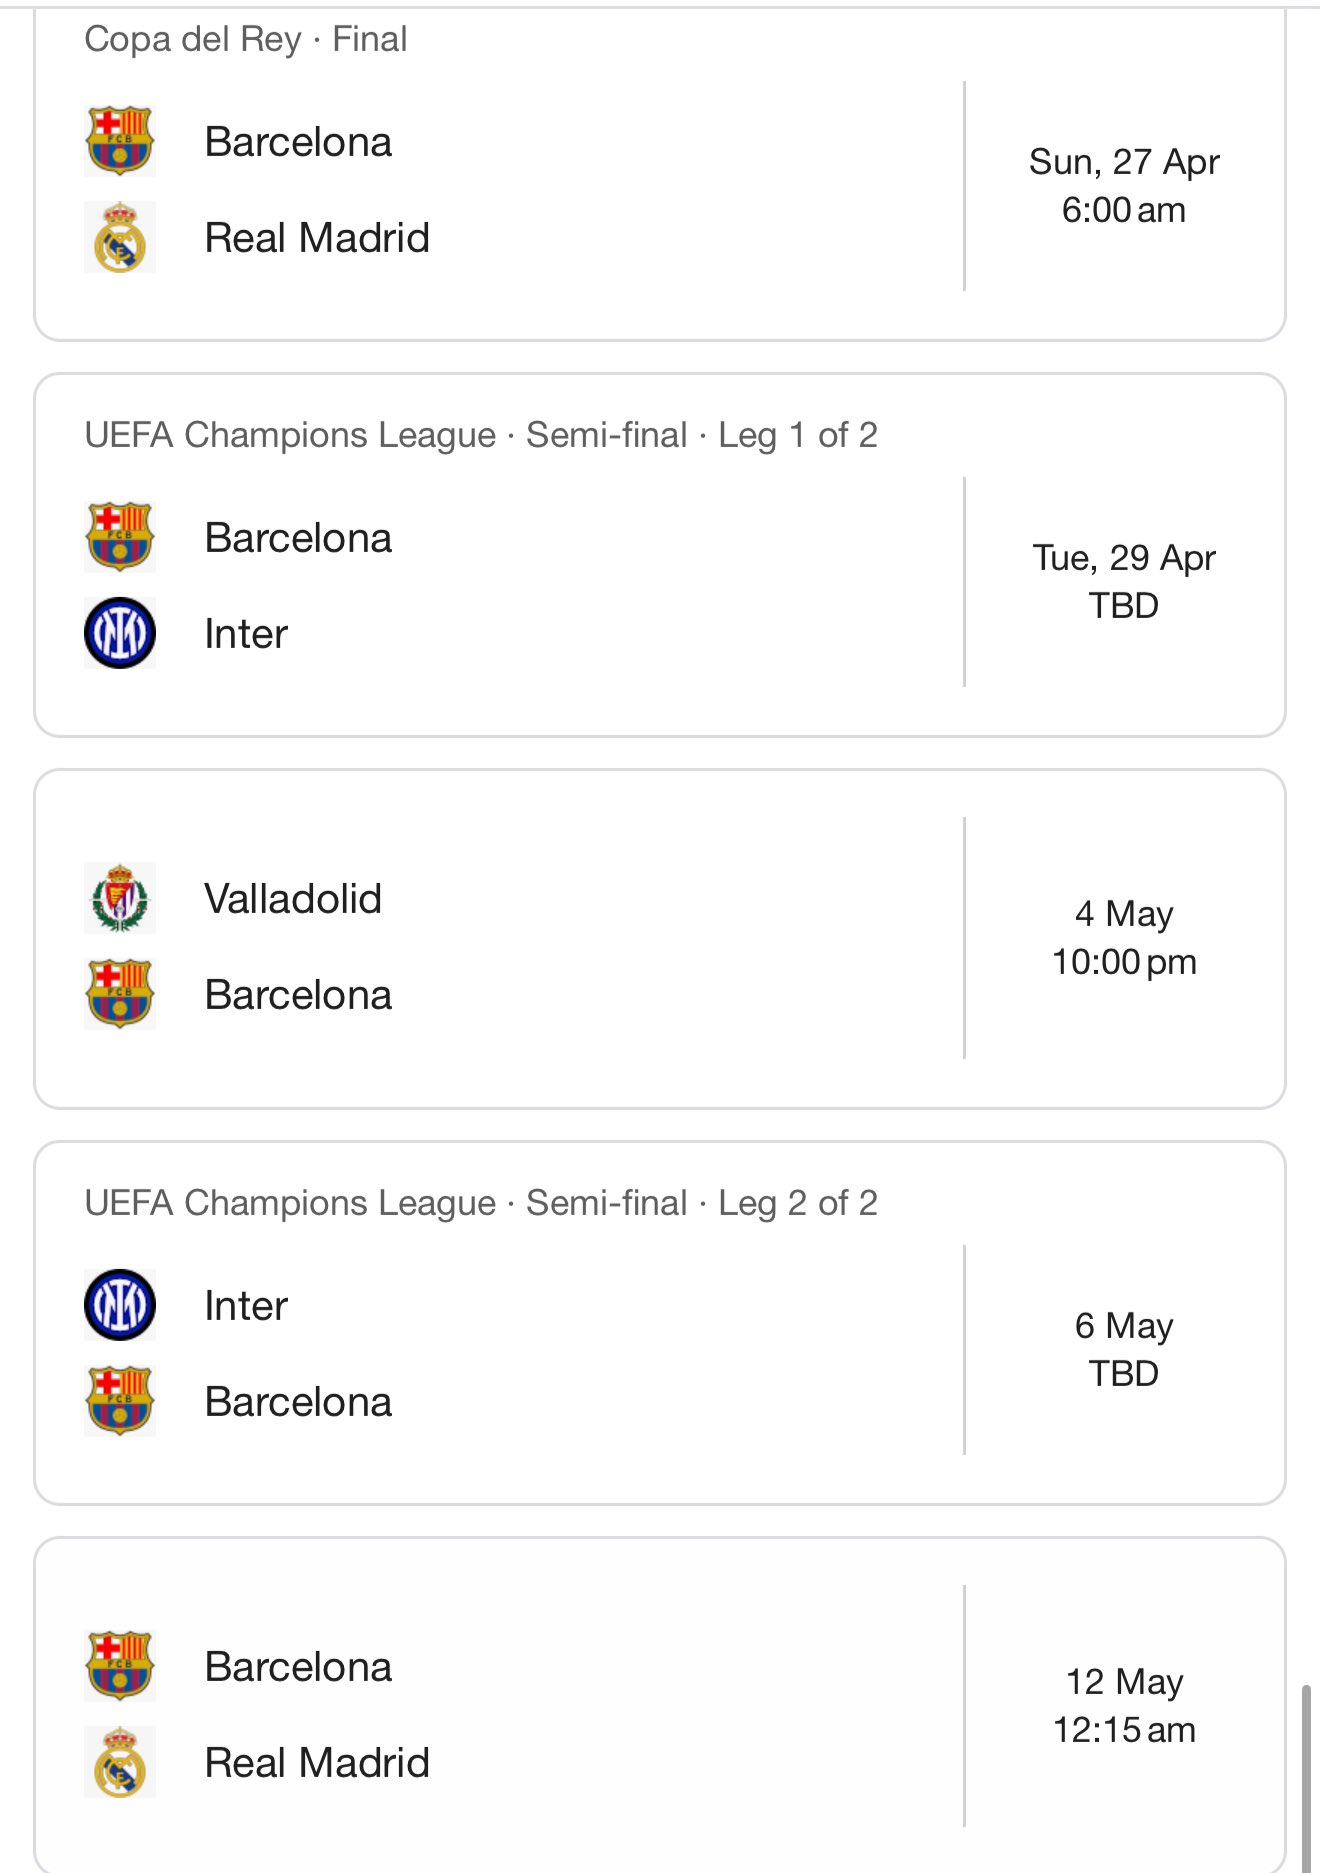Click Barcelona crest in the 12 May match
Screen dimensions: 1320x1873
[120, 1666]
